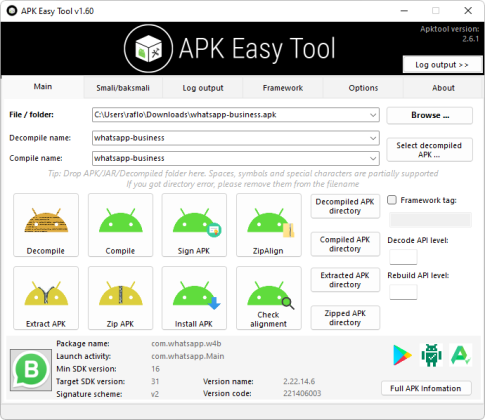The width and height of the screenshot is (485, 420).
Task: Click version name value 2.22.14.6
Action: pyautogui.click(x=299, y=381)
